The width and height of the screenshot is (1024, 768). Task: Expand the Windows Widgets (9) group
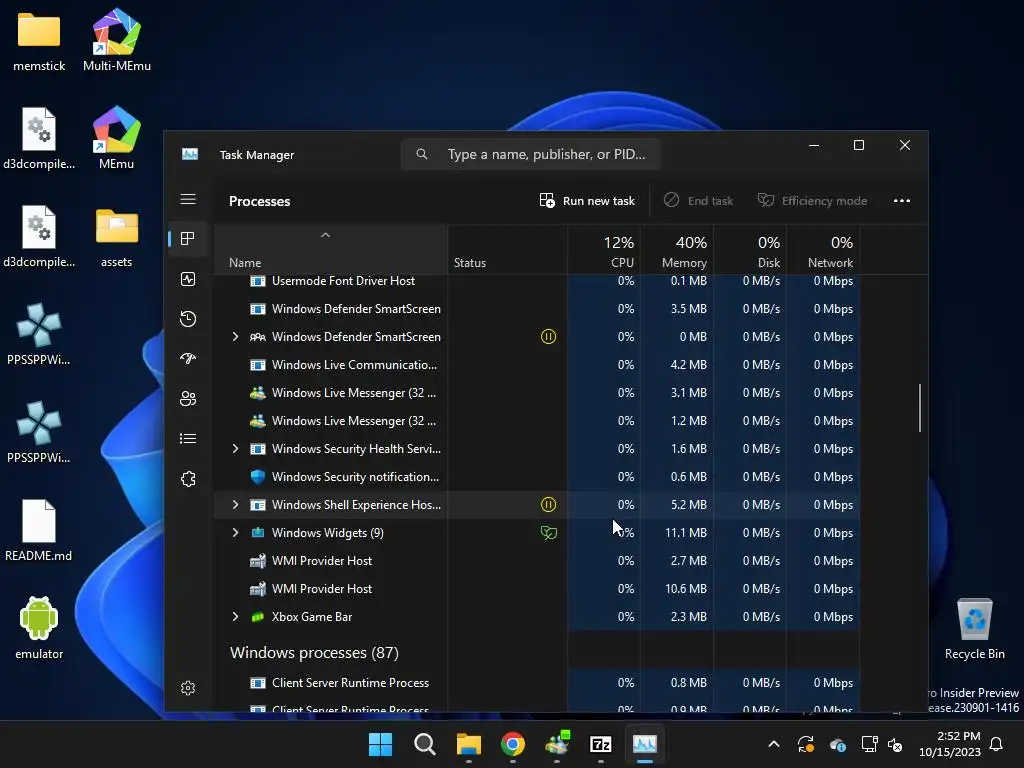click(235, 533)
